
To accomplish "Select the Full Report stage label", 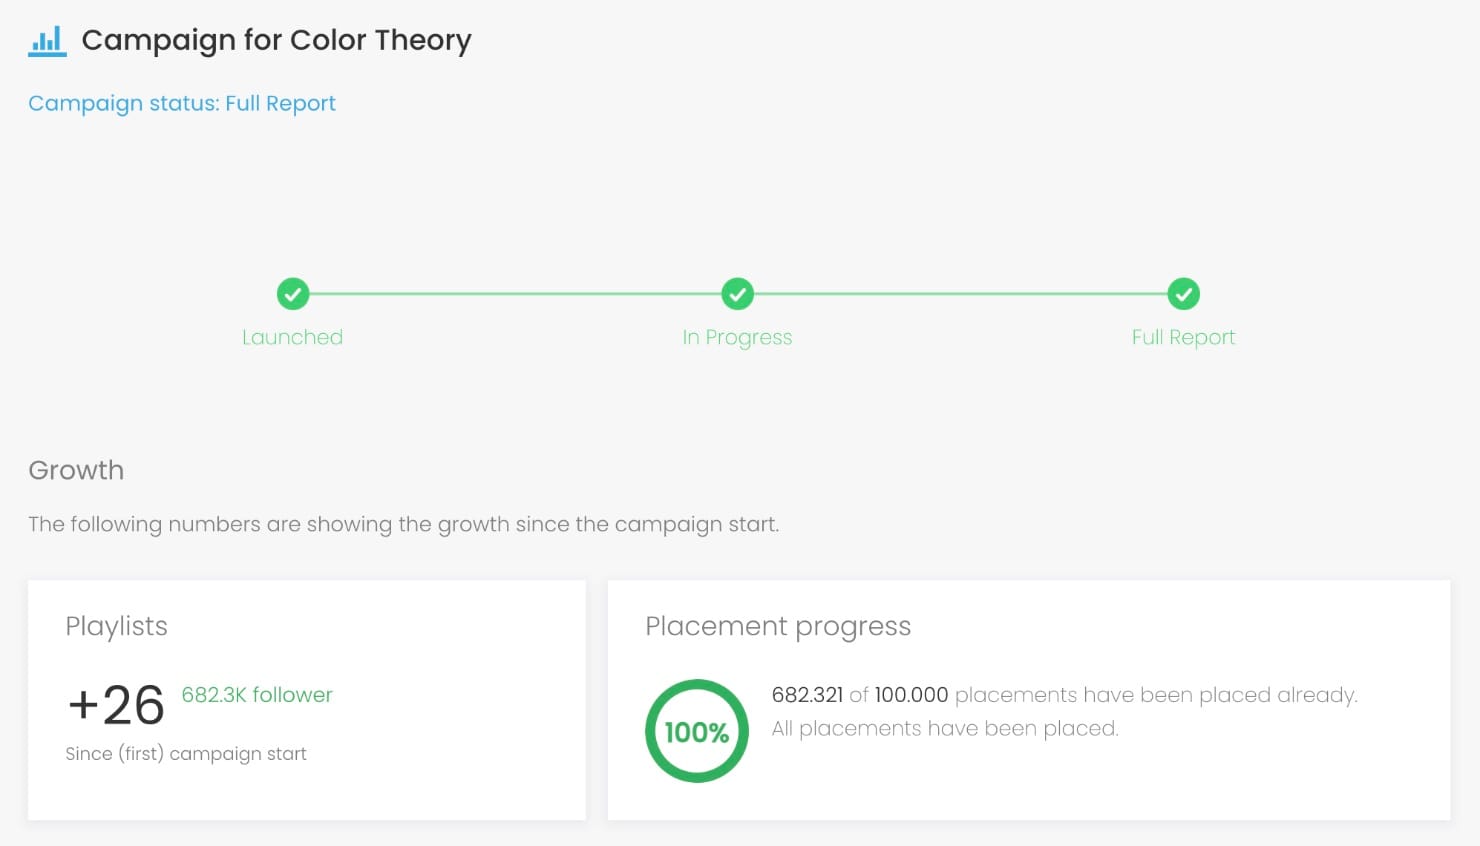I will pyautogui.click(x=1183, y=337).
